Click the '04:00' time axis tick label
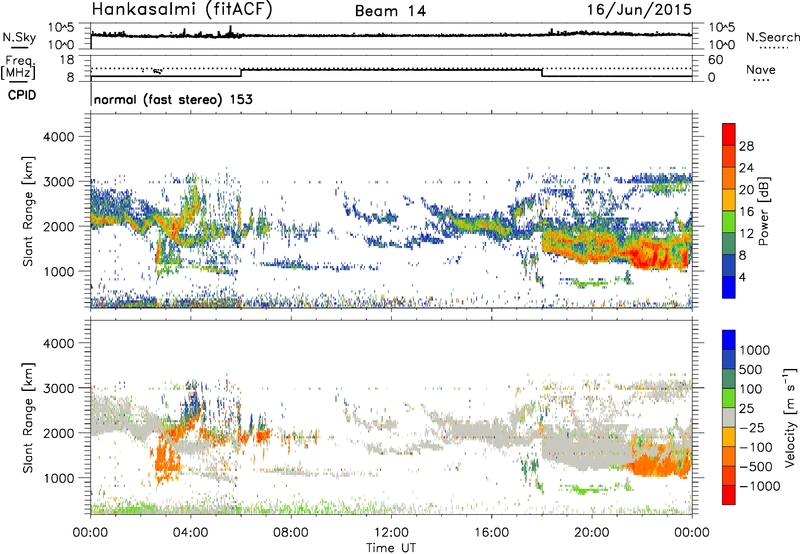 (190, 533)
